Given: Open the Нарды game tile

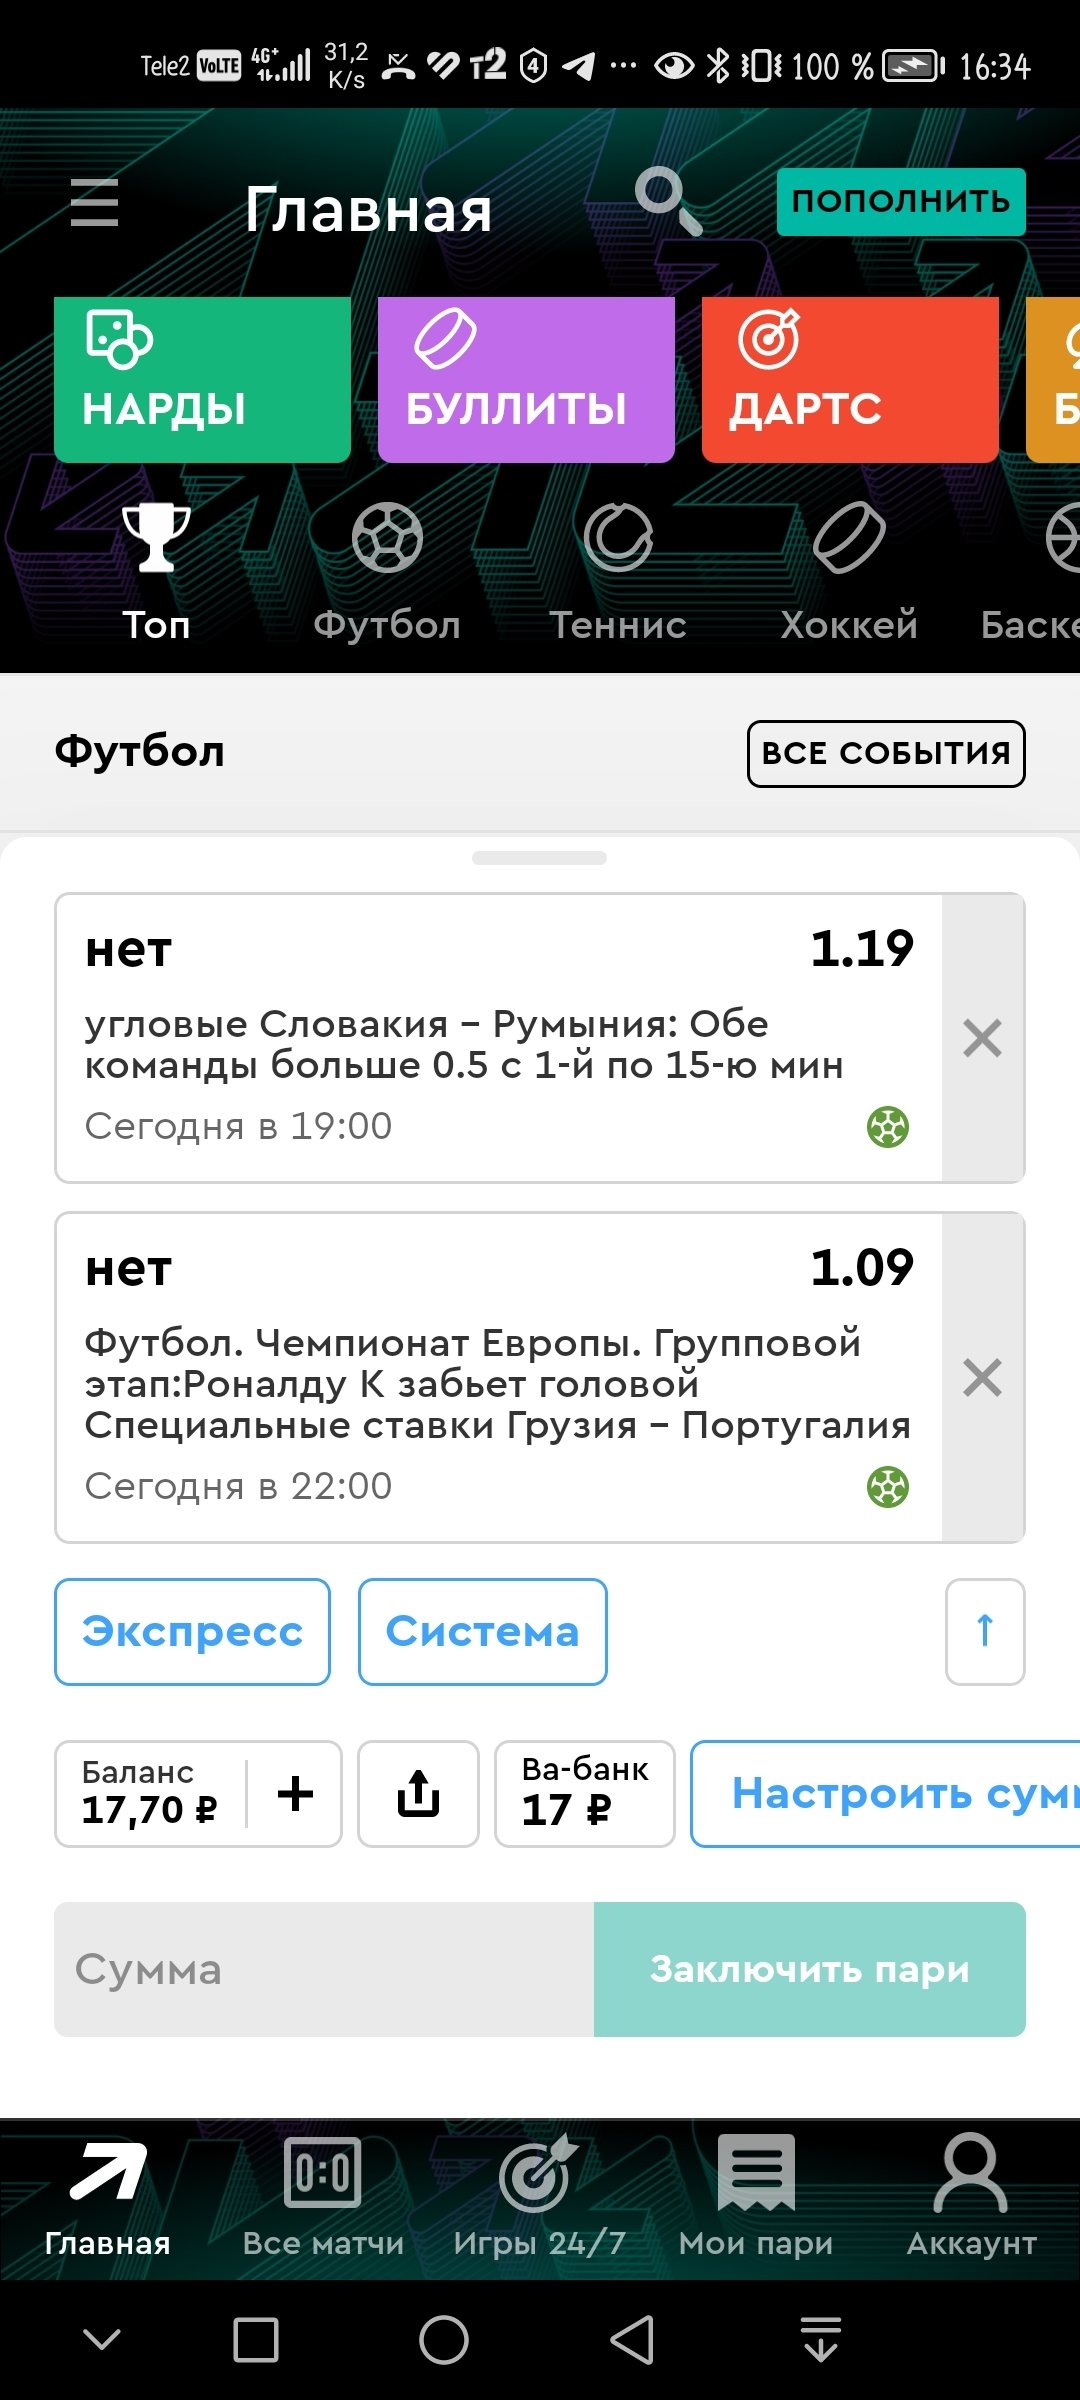Looking at the screenshot, I should tap(202, 380).
